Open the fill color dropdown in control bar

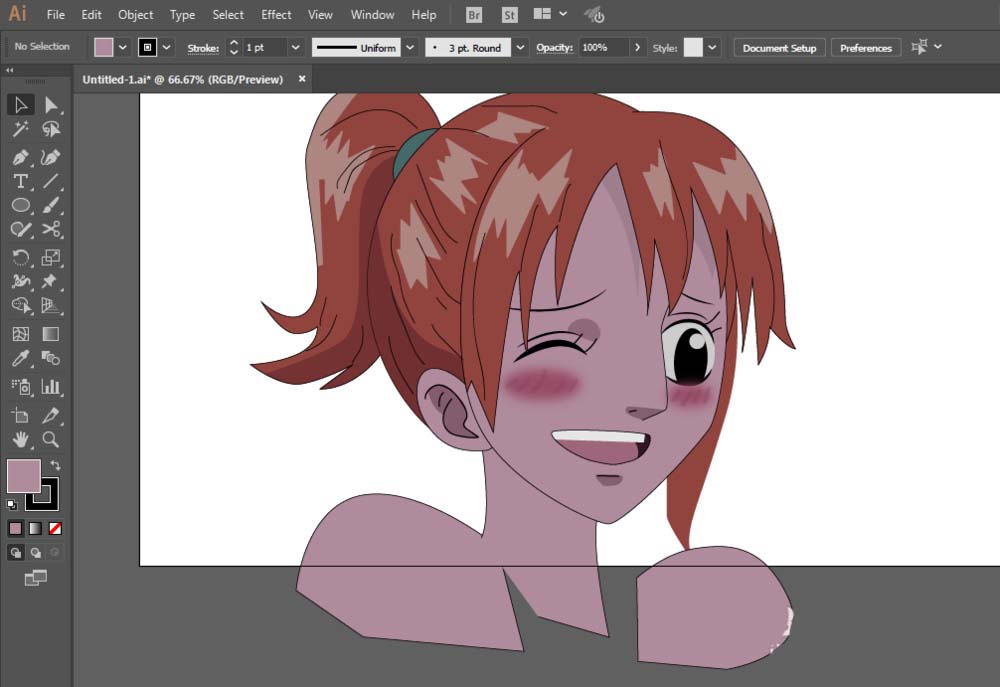pyautogui.click(x=122, y=47)
